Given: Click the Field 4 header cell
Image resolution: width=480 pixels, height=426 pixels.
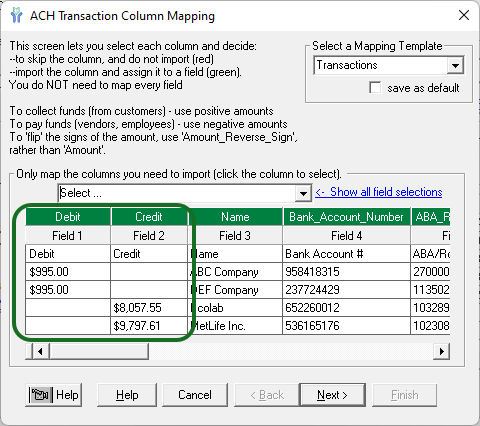Looking at the screenshot, I should 347,236.
